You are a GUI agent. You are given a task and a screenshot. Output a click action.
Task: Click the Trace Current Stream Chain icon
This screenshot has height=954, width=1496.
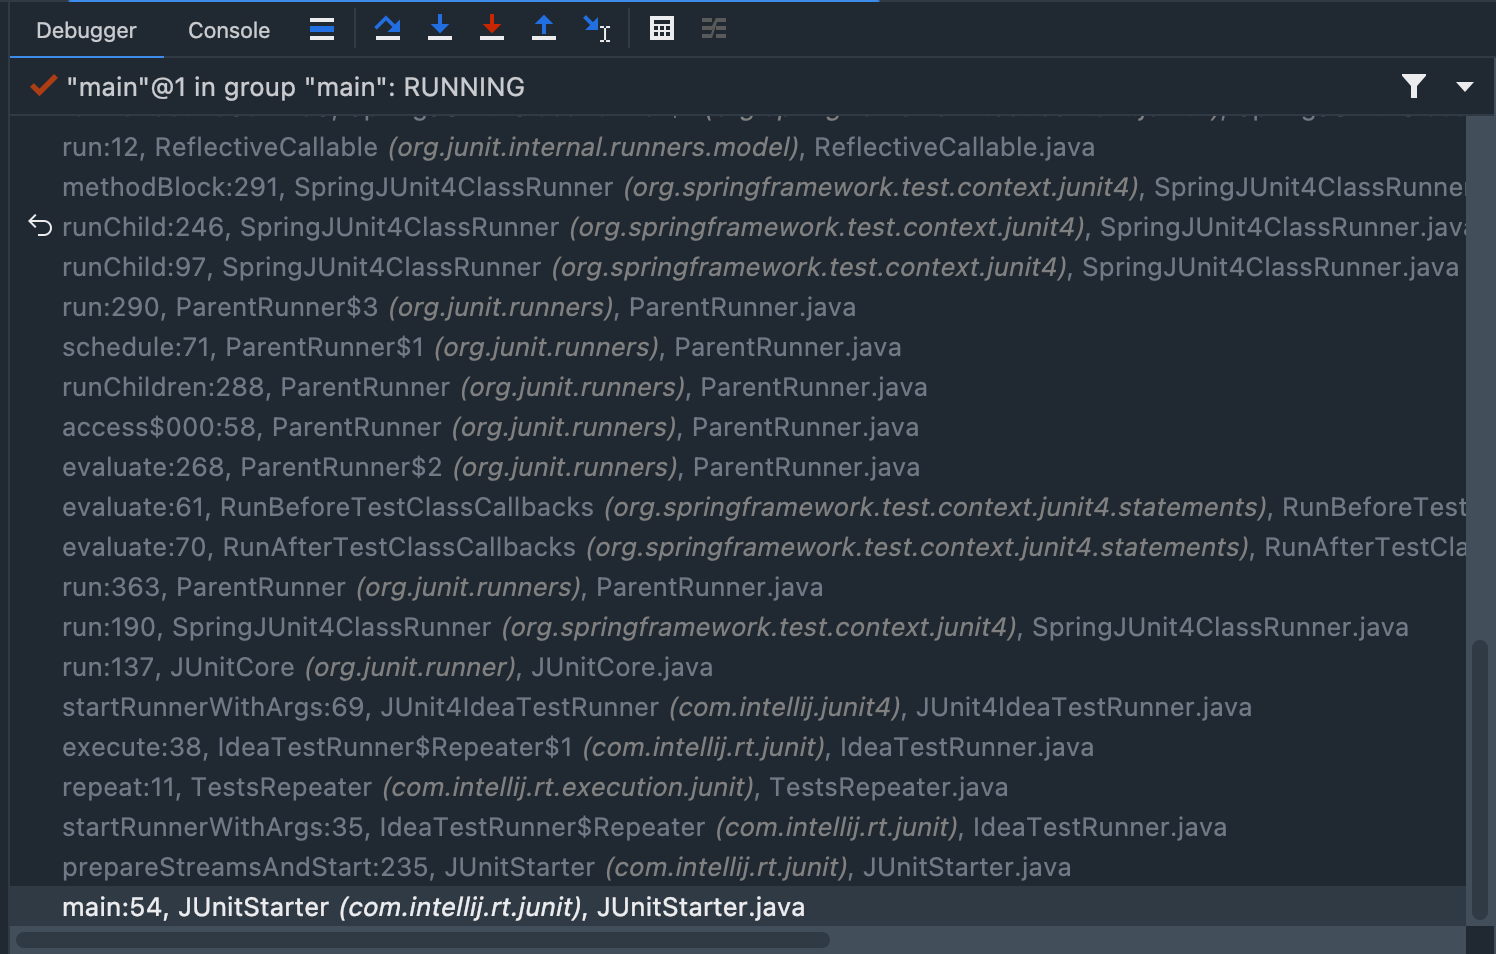714,29
